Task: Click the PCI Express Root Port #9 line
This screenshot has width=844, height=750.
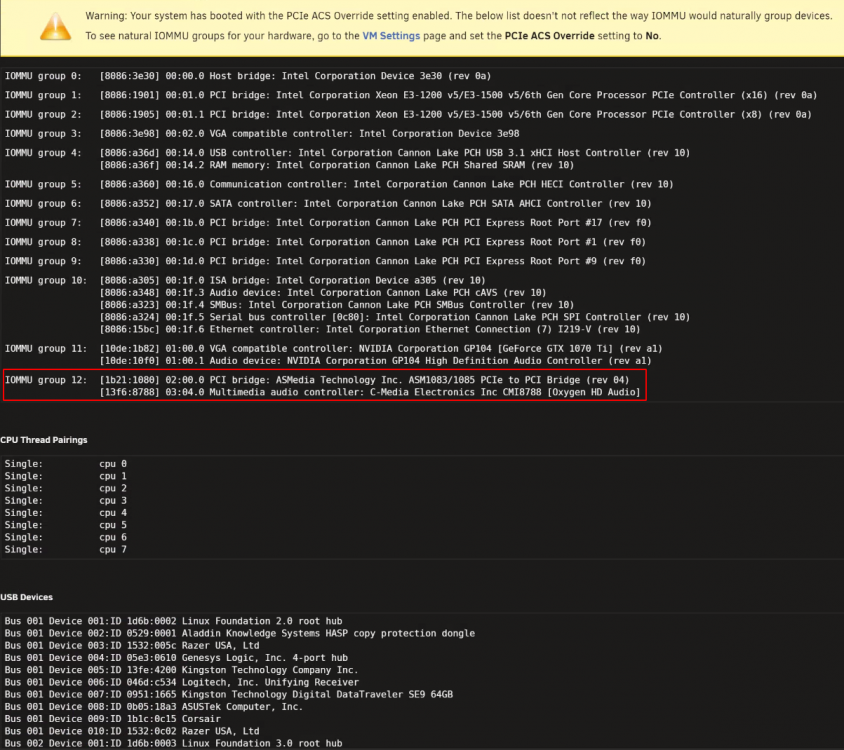Action: 325,261
